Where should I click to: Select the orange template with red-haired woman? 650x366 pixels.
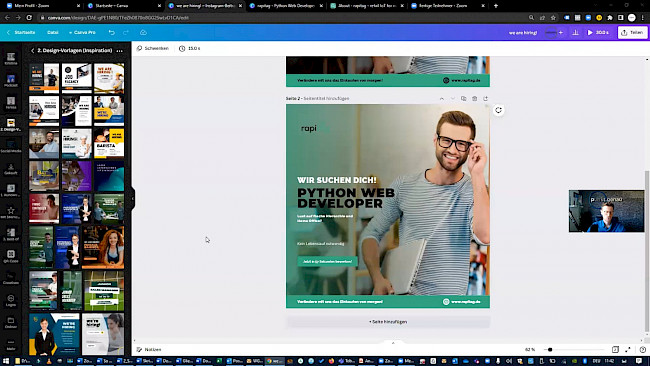point(103,247)
